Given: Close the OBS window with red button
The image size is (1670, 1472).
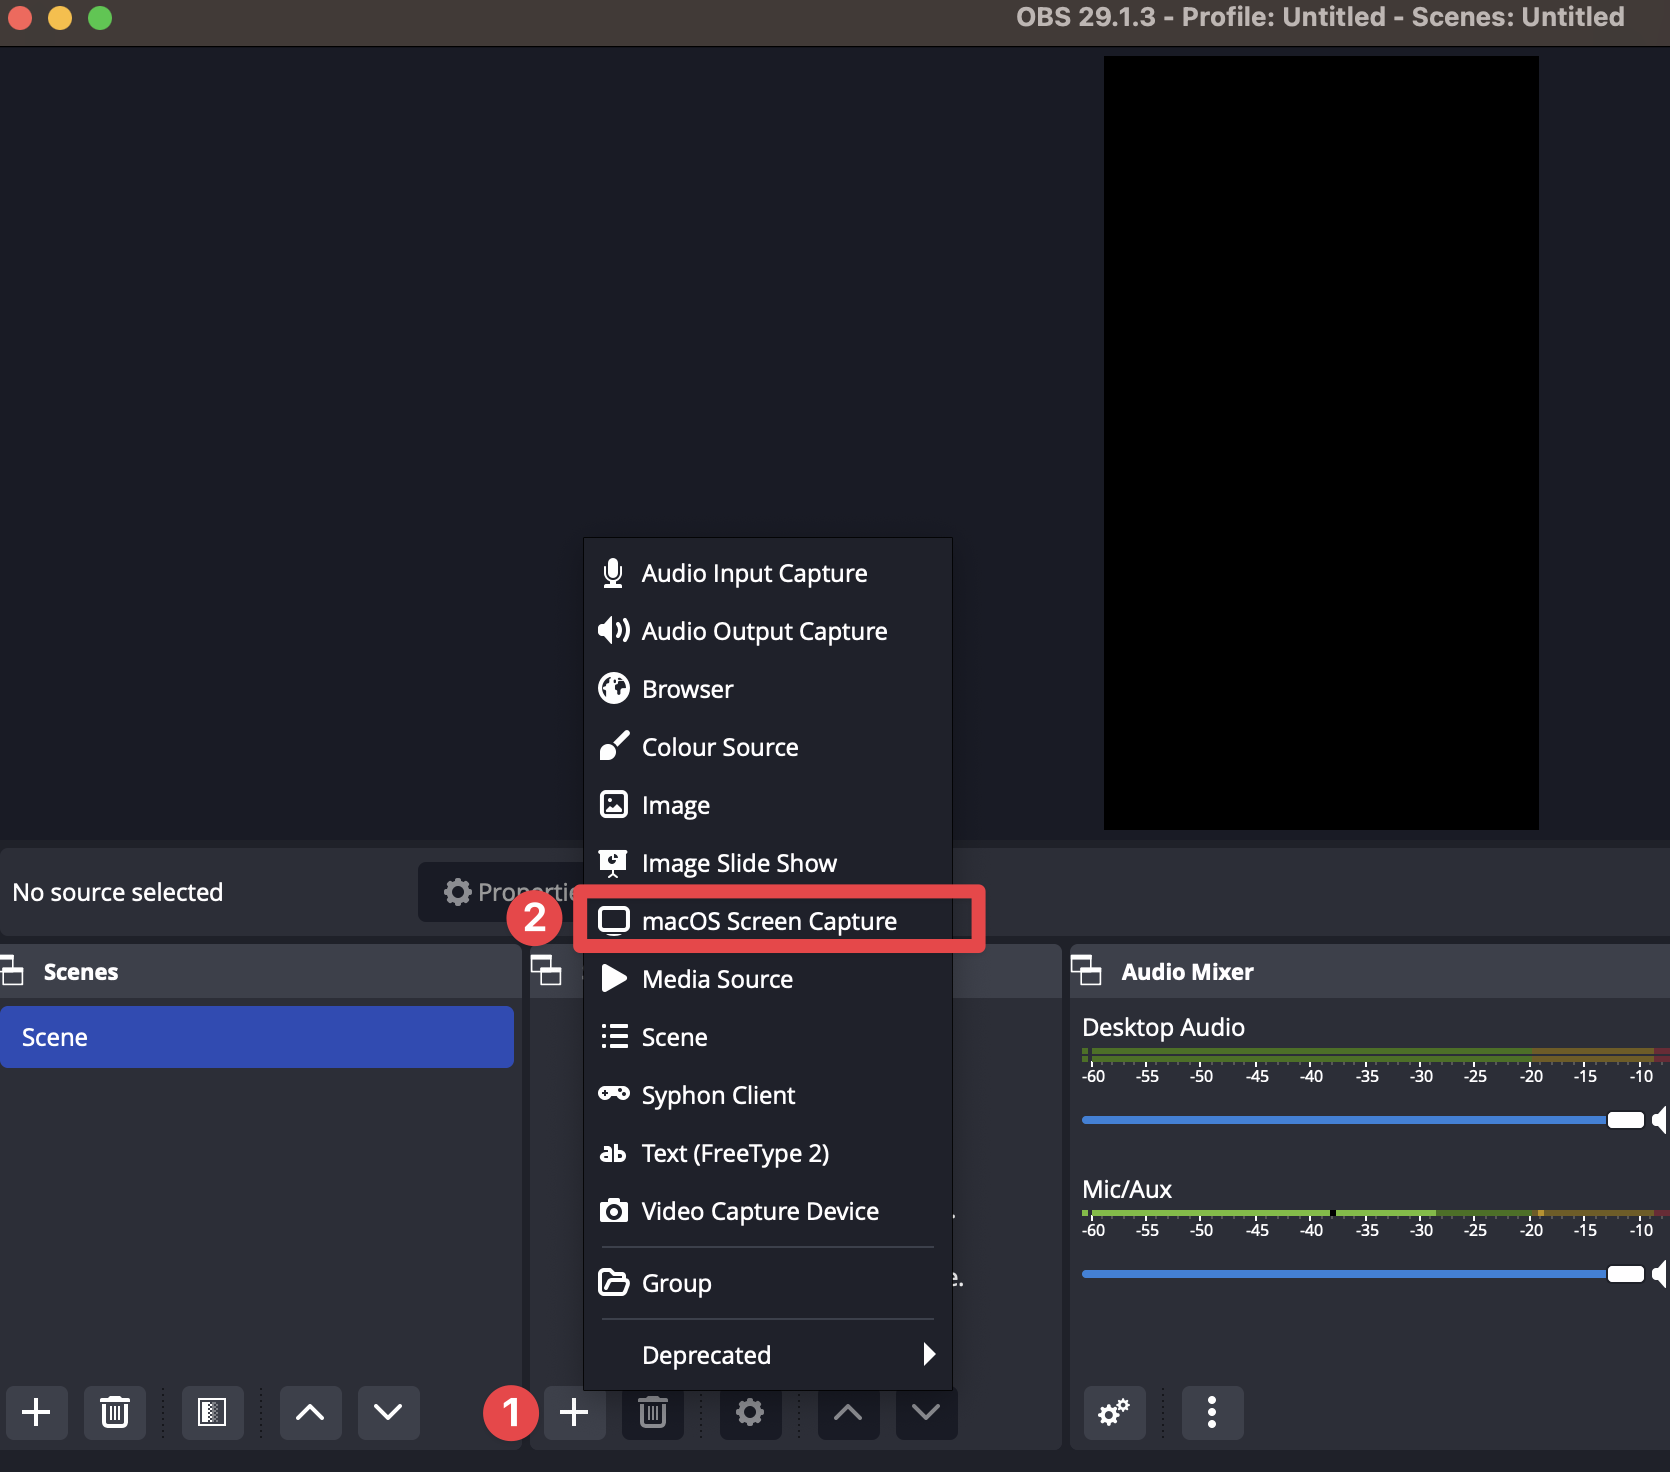Looking at the screenshot, I should 20,17.
